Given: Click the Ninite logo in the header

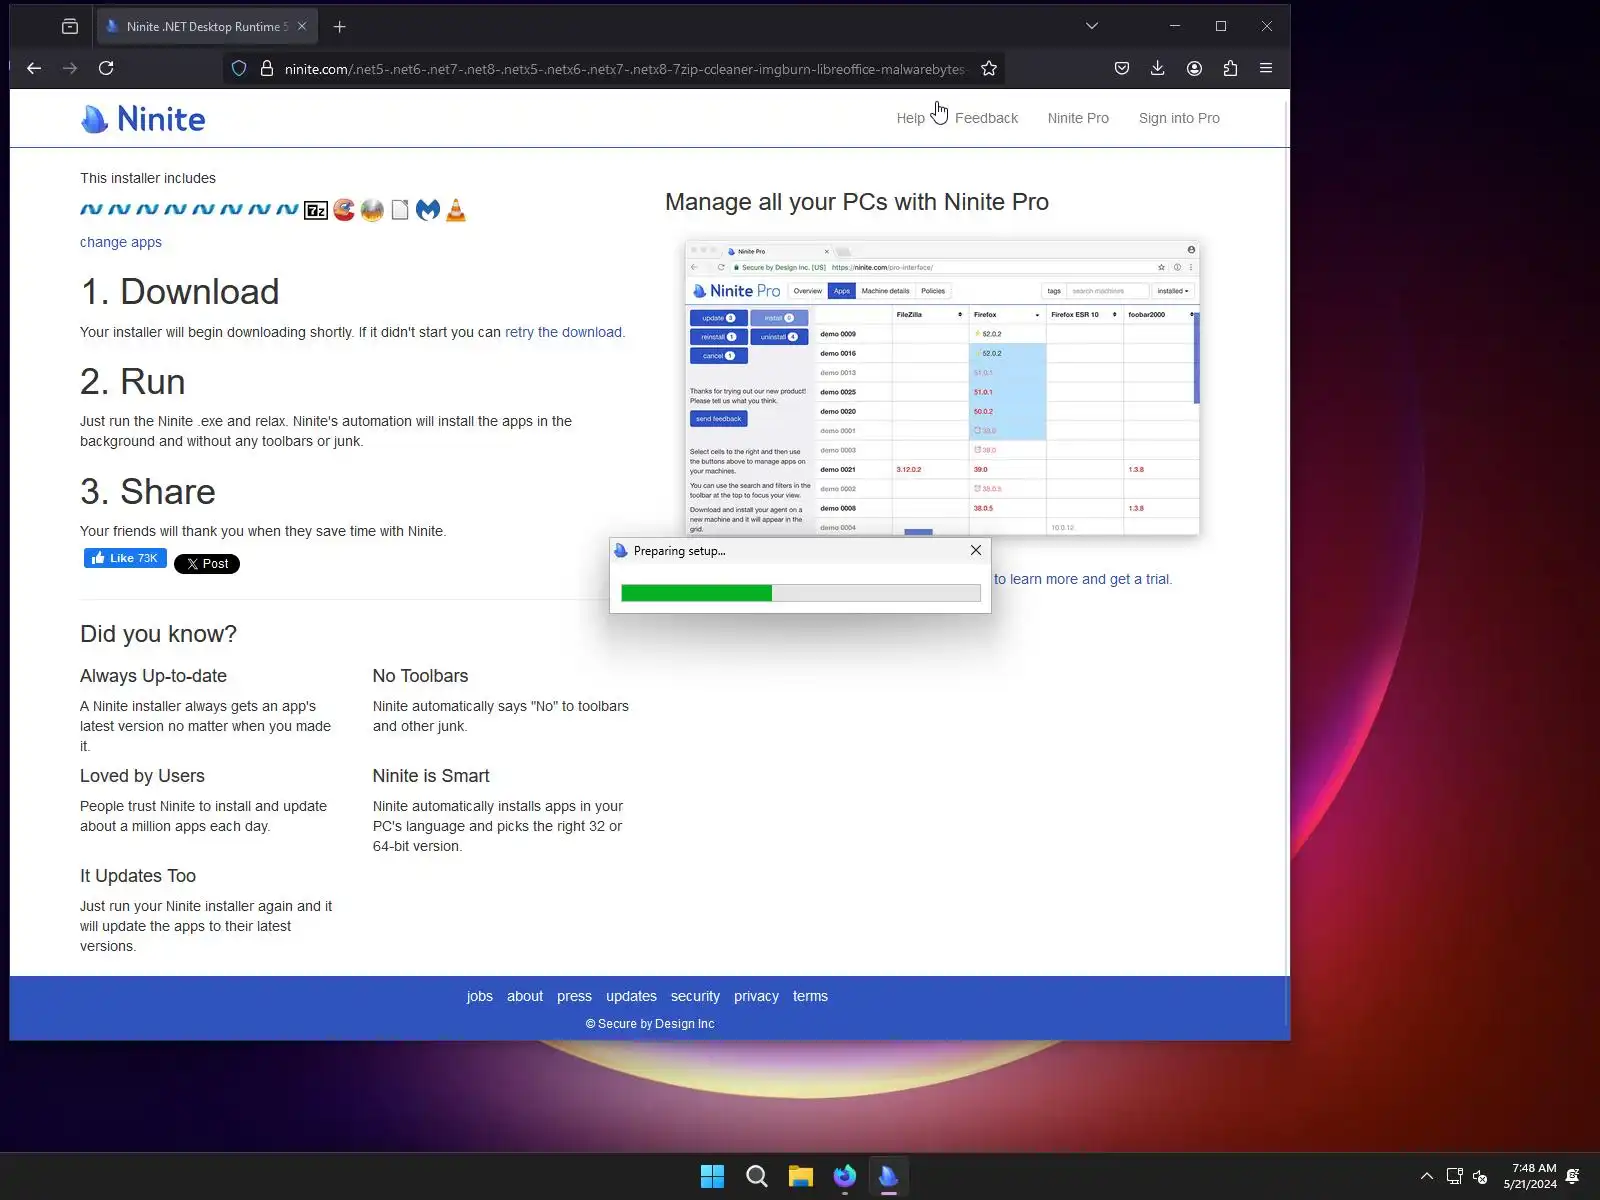Looking at the screenshot, I should point(143,119).
